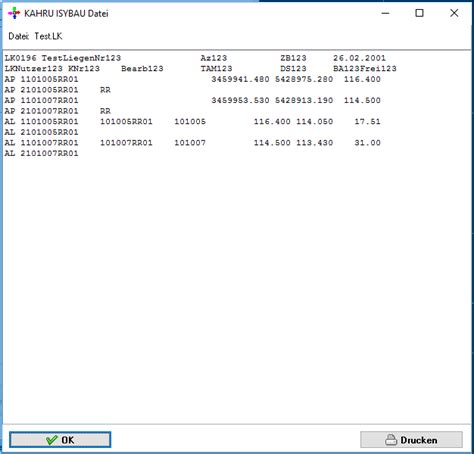Print the file with Drucken
Viewport: 474px width, 454px height.
click(411, 440)
